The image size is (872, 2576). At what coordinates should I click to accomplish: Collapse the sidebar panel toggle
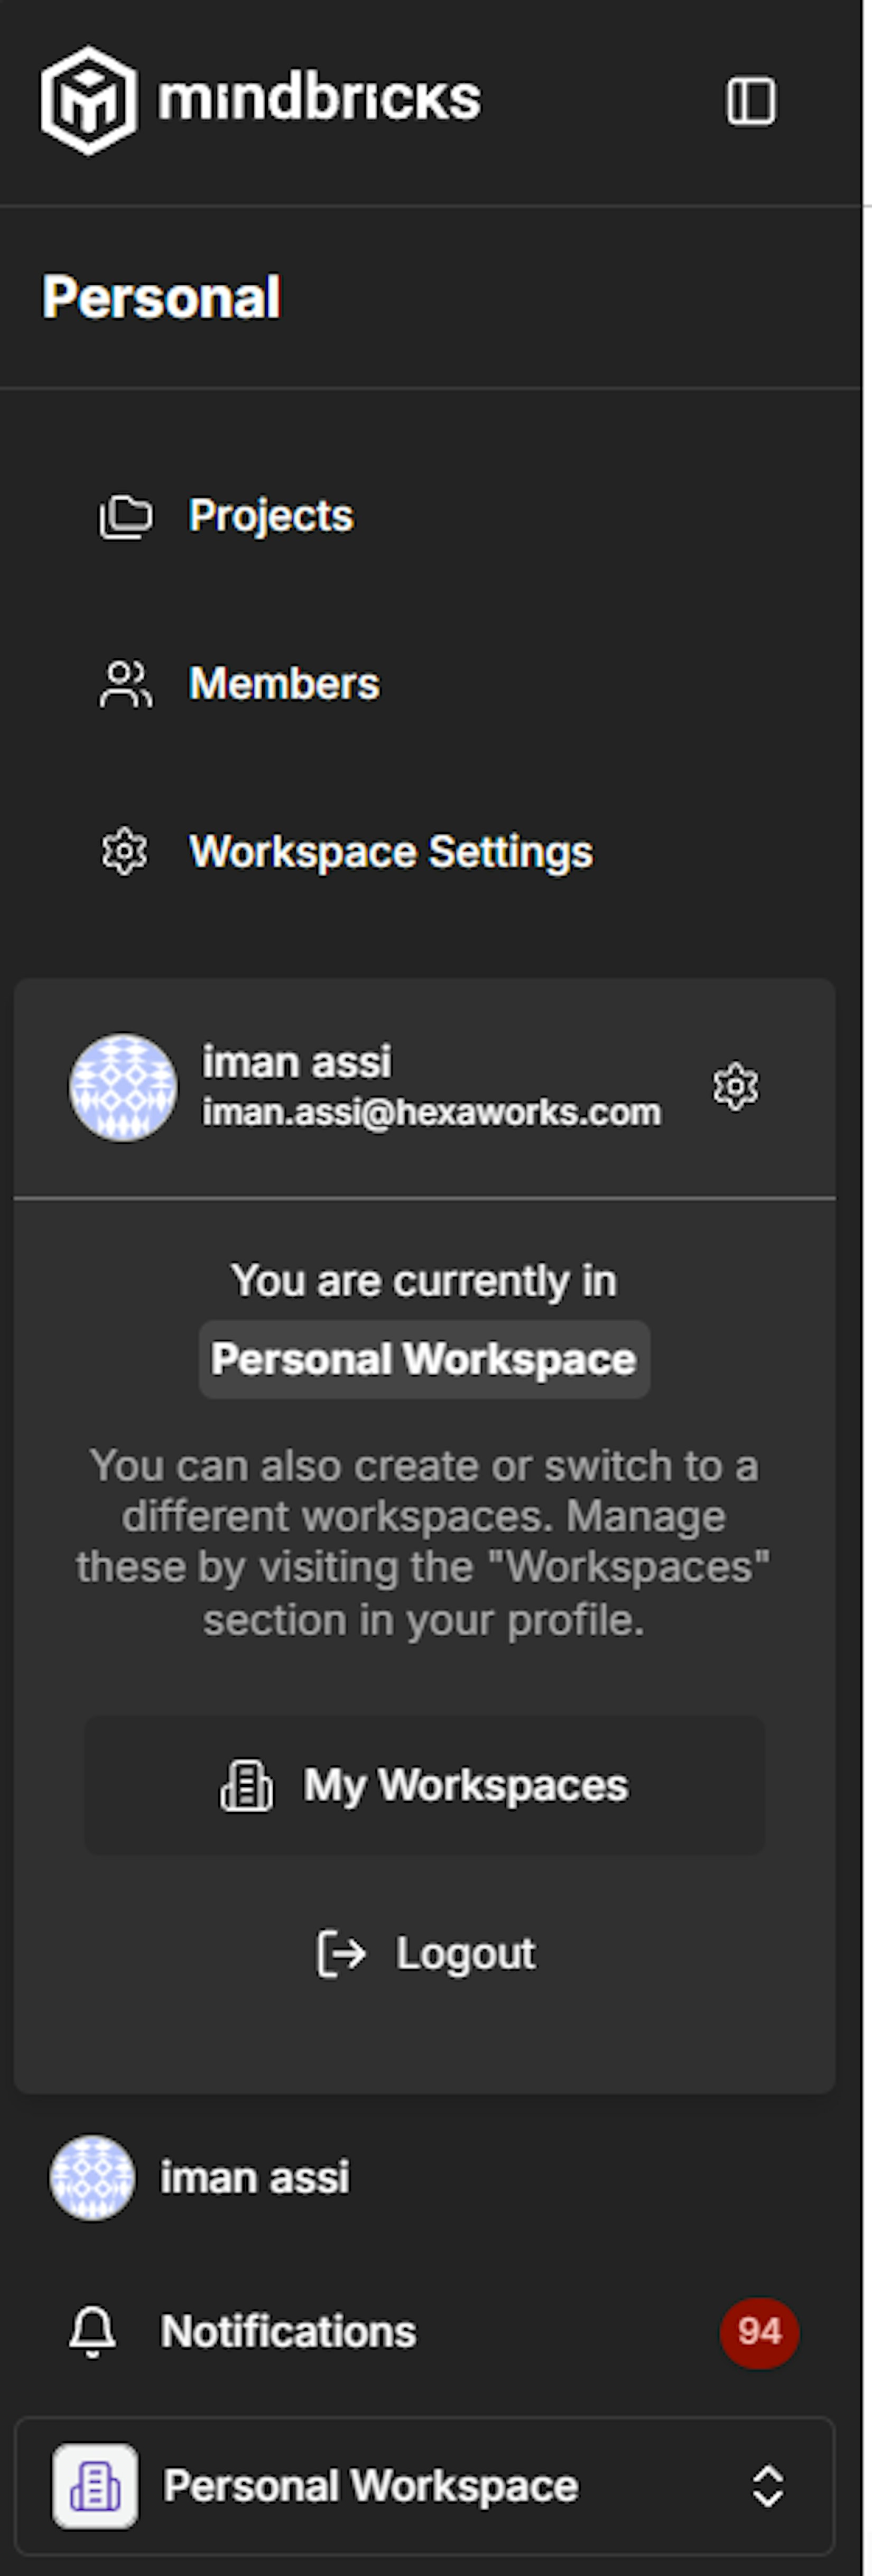coord(750,101)
